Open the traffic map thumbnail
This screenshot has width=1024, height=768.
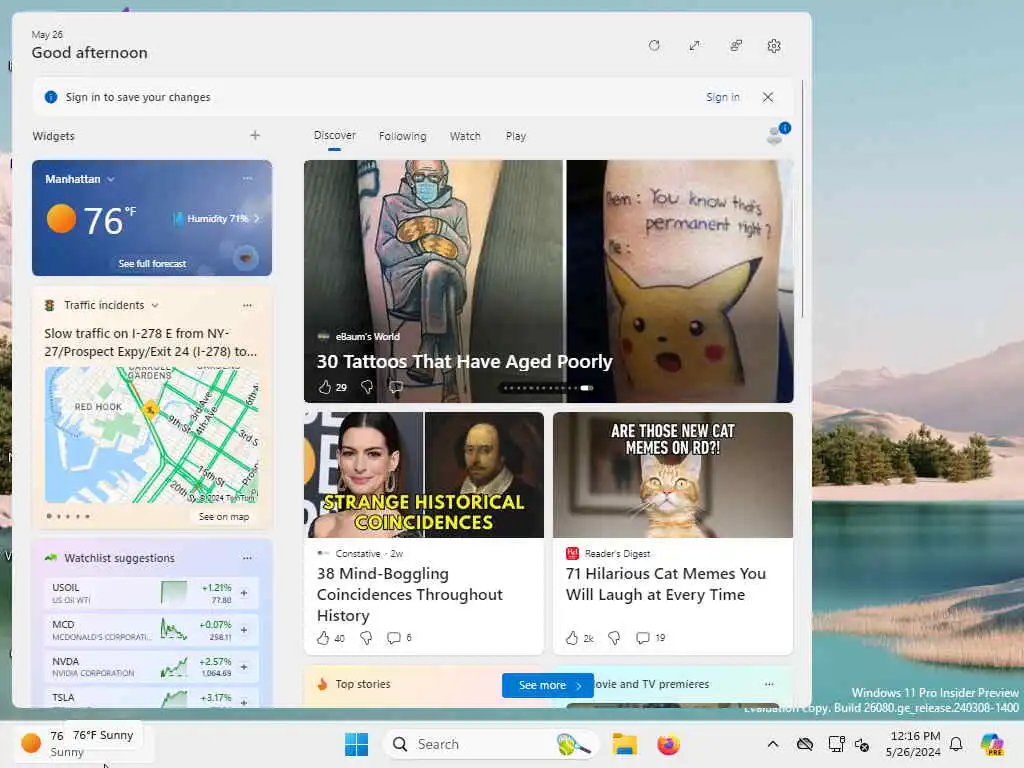(152, 434)
